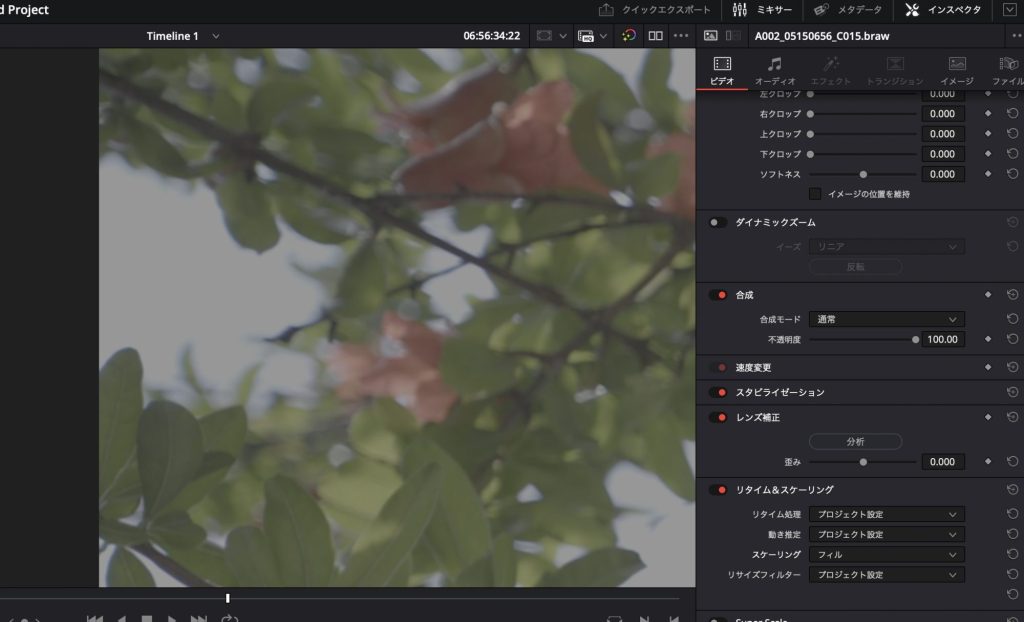Open the スケーリング dropdown showing フィル
Viewport: 1024px width, 622px height.
[886, 555]
